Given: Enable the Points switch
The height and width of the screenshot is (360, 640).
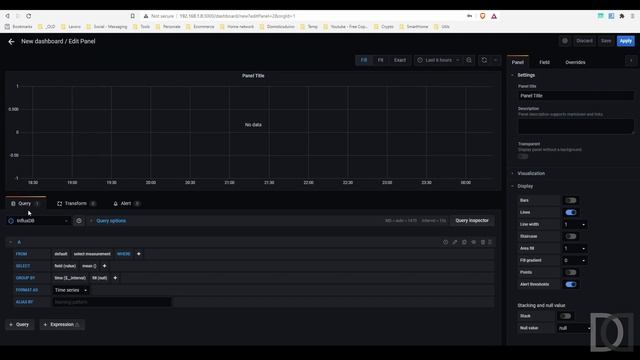Looking at the screenshot, I should pos(571,272).
